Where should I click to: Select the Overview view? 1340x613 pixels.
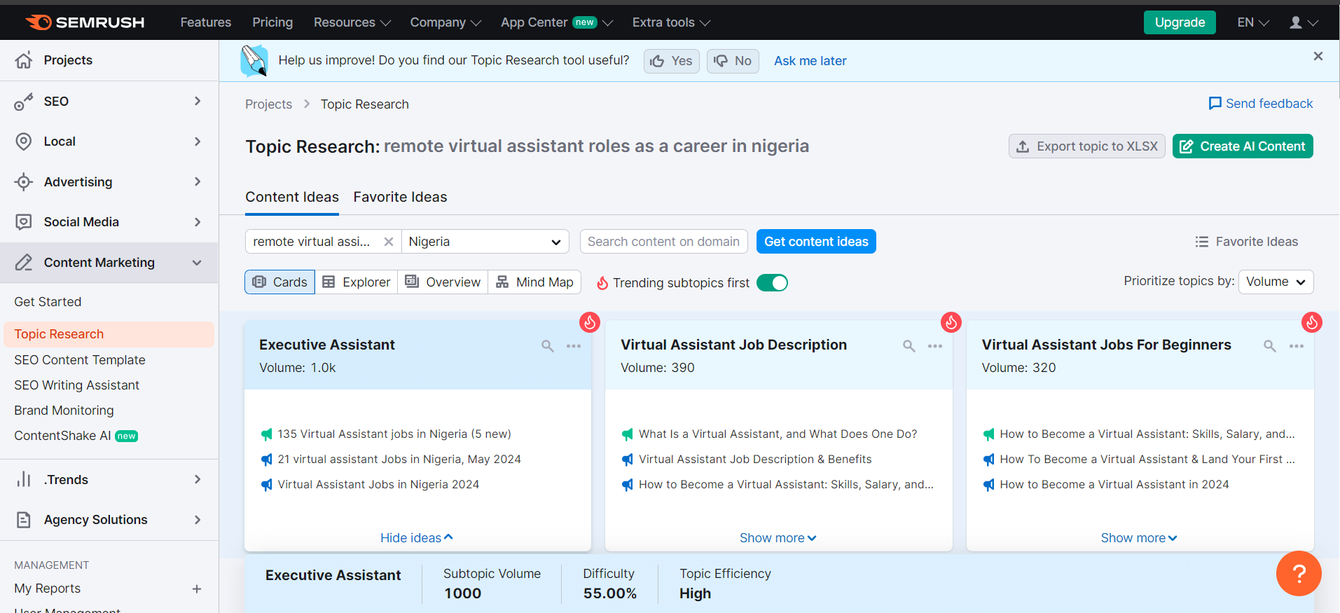click(443, 282)
